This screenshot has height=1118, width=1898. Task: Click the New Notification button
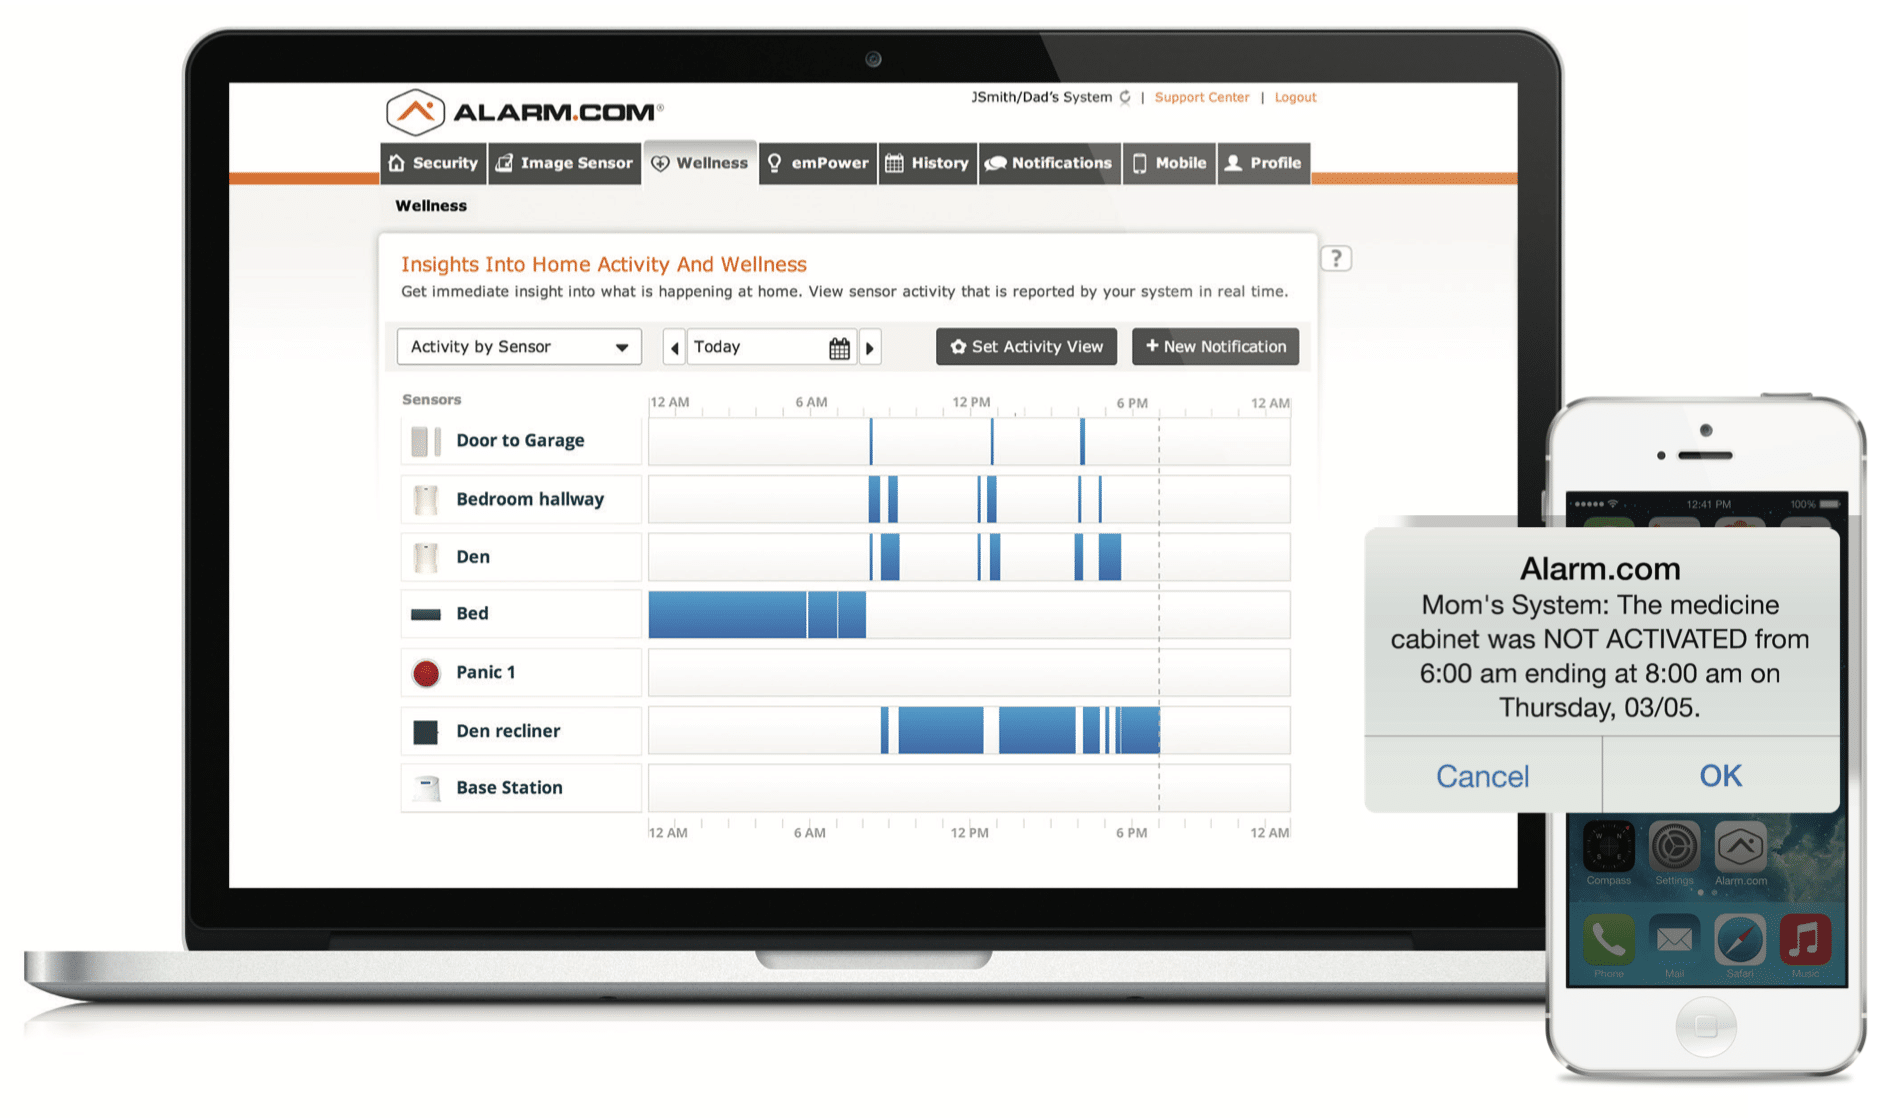click(x=1215, y=347)
